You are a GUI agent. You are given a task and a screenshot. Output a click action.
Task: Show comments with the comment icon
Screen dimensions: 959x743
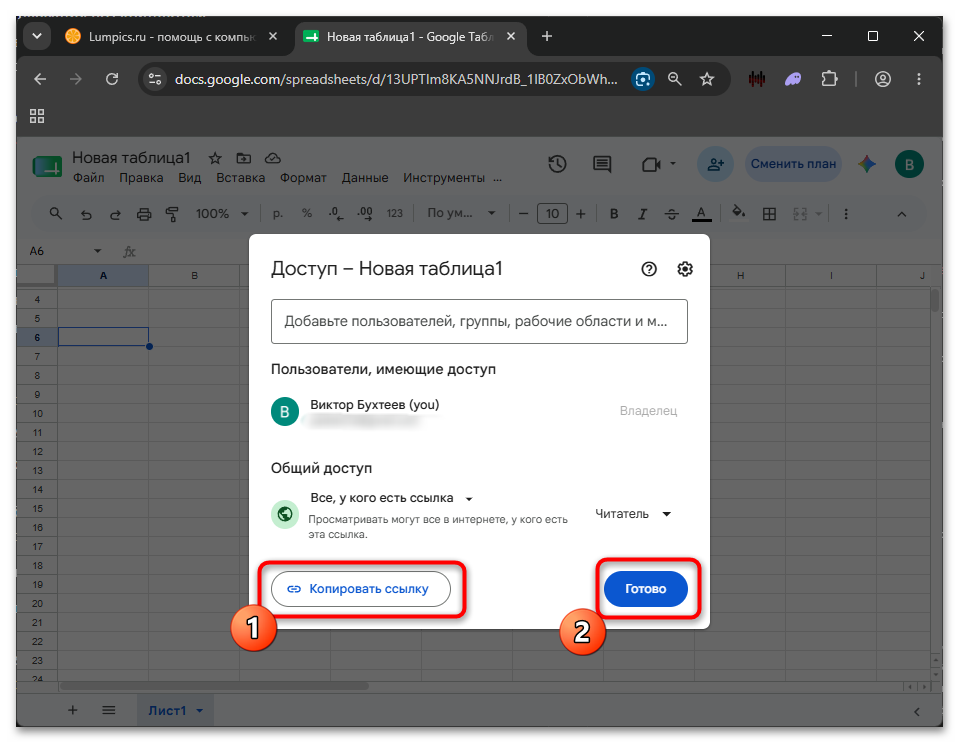[602, 164]
